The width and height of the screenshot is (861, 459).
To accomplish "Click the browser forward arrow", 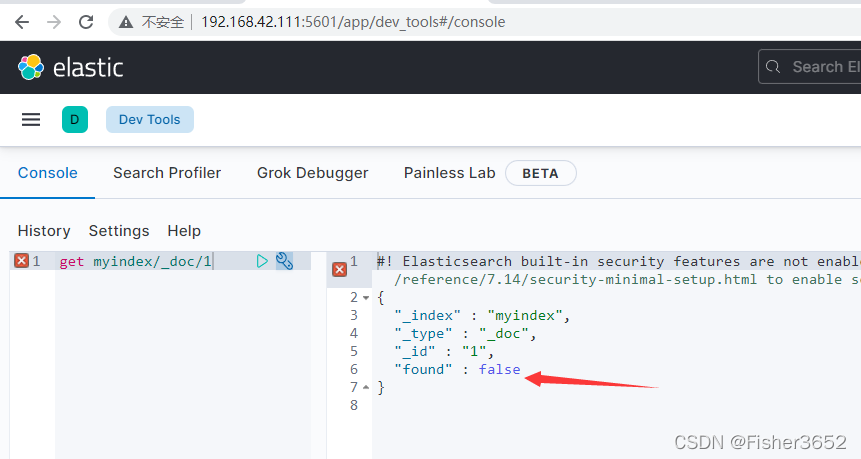I will pos(54,22).
